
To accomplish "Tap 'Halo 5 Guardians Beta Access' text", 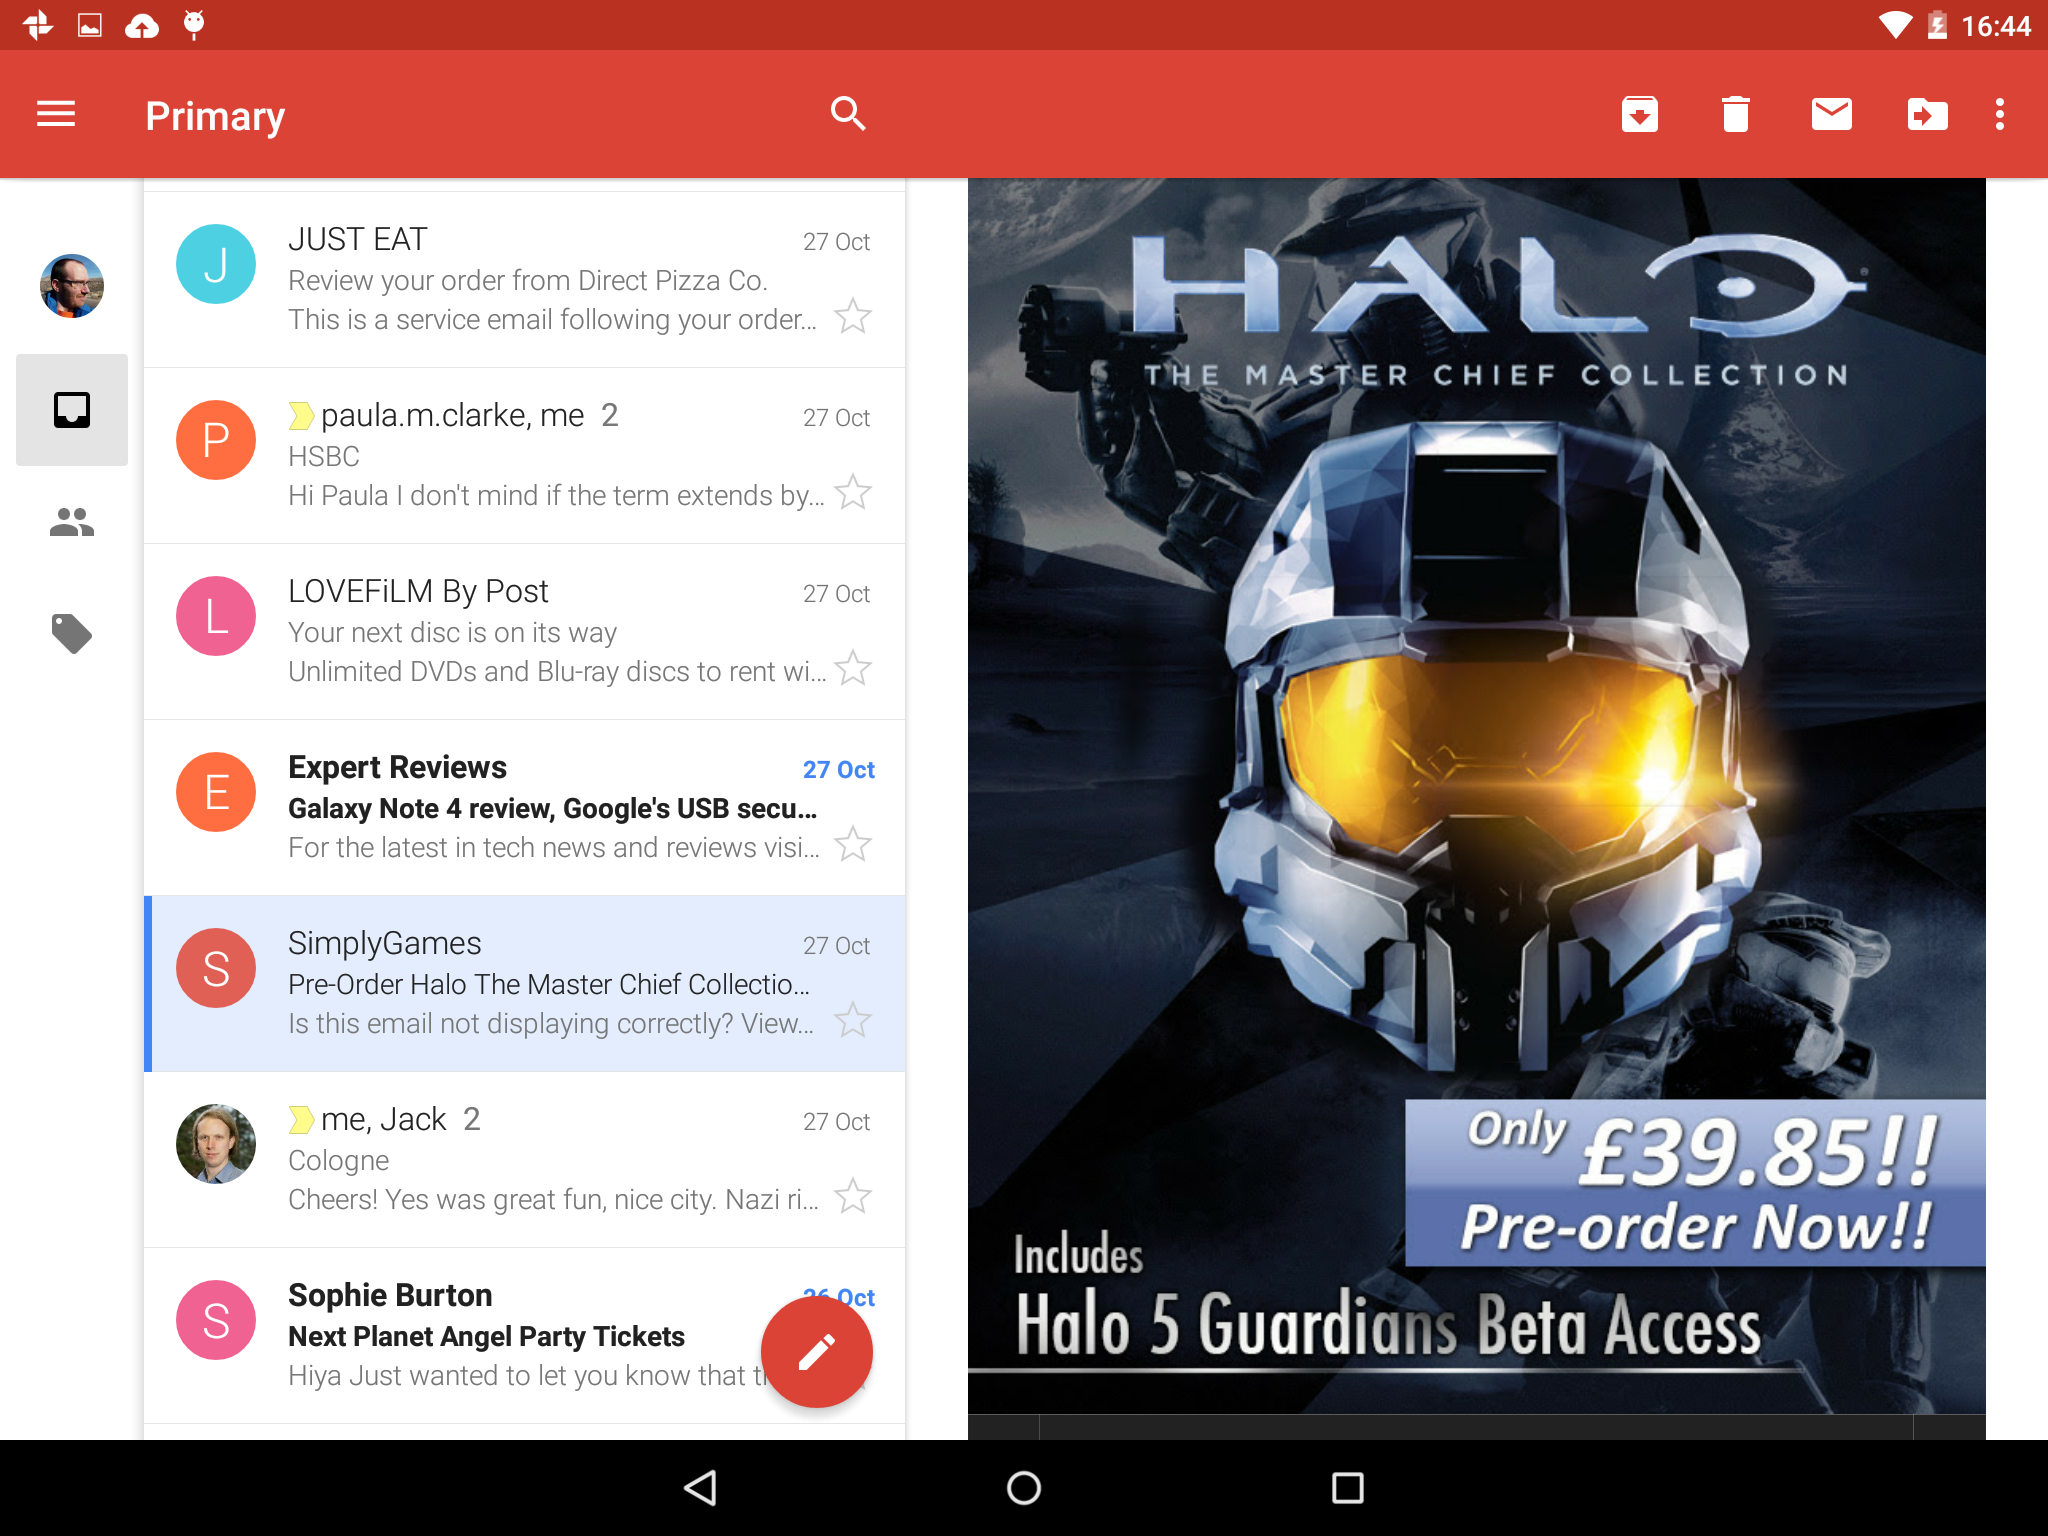I will [x=1388, y=1324].
